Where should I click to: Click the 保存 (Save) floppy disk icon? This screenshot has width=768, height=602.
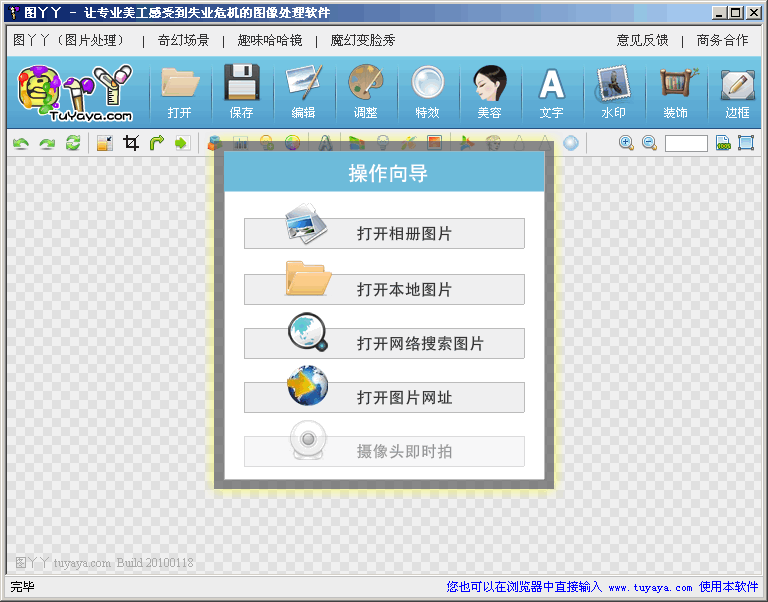point(241,92)
